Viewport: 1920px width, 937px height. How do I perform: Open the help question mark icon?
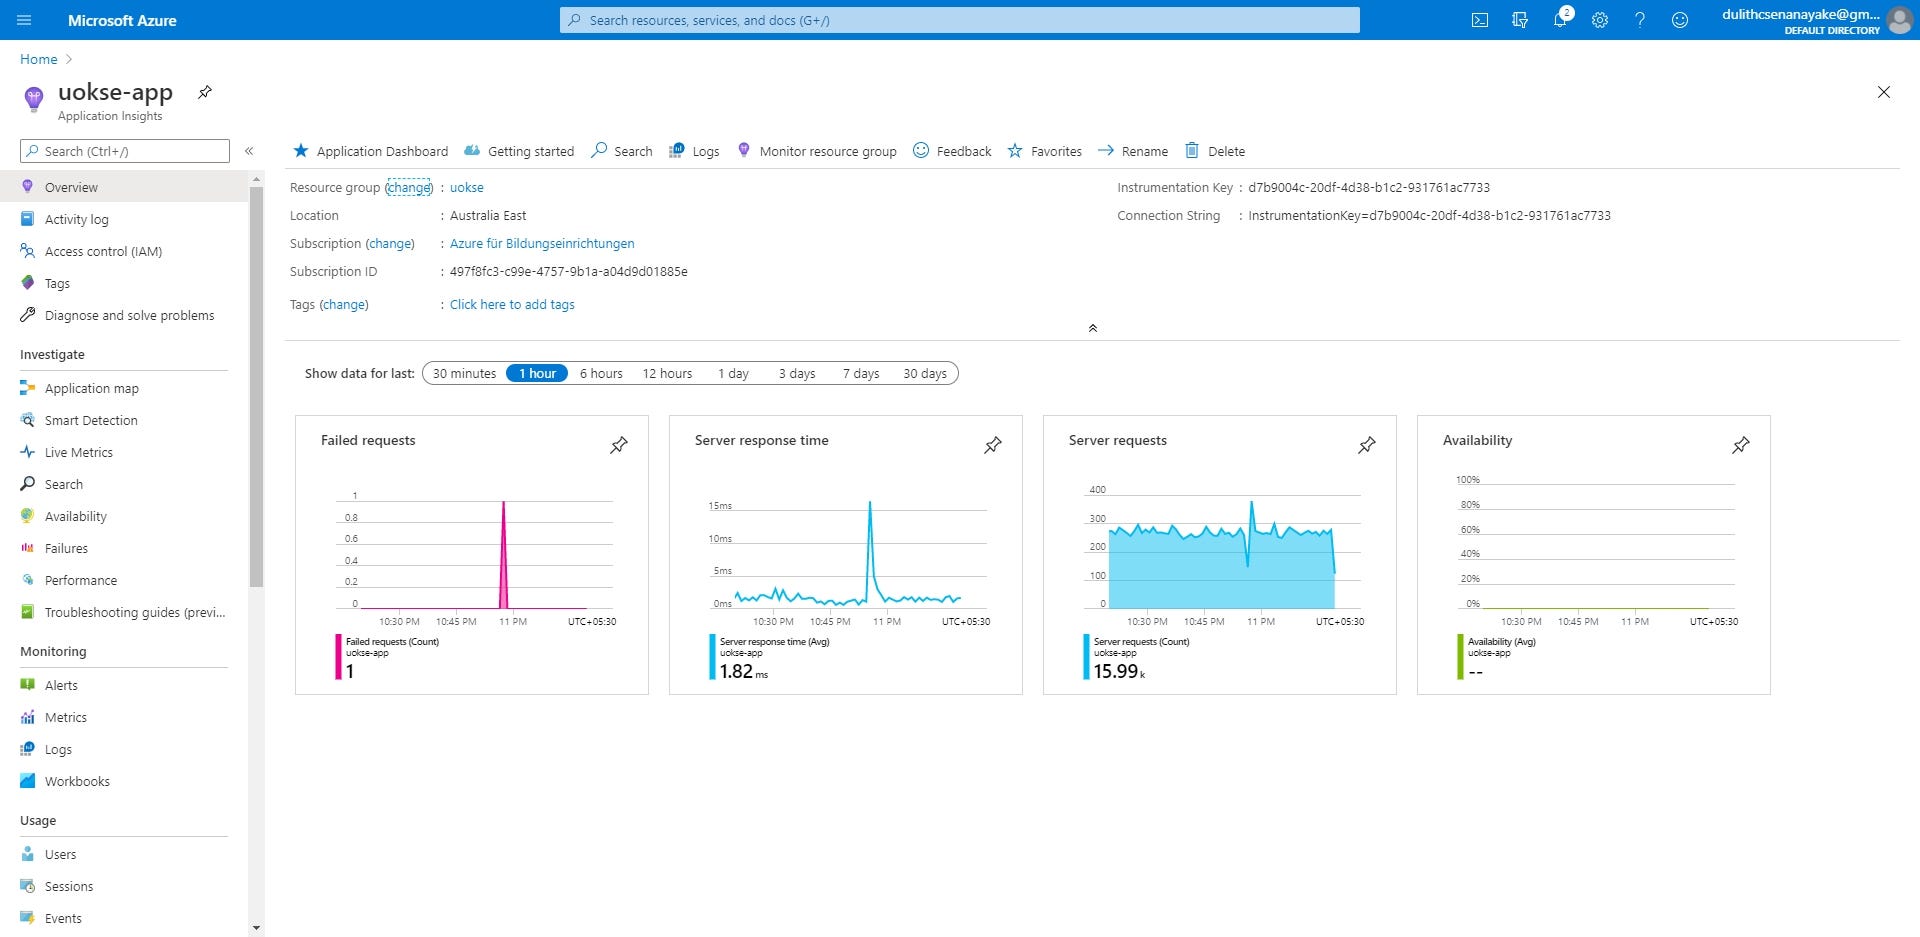(x=1640, y=20)
